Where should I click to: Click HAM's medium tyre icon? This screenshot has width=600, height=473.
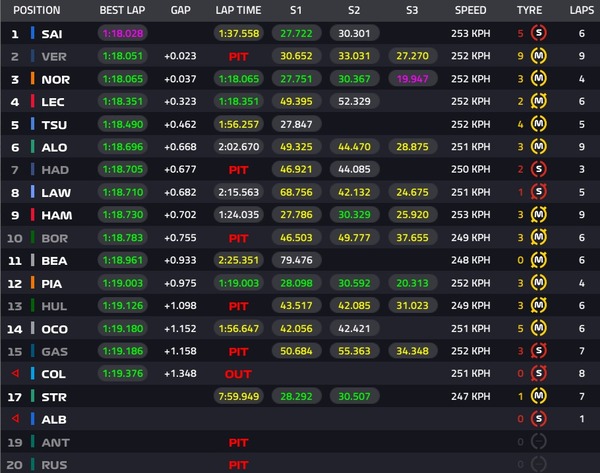pyautogui.click(x=540, y=214)
